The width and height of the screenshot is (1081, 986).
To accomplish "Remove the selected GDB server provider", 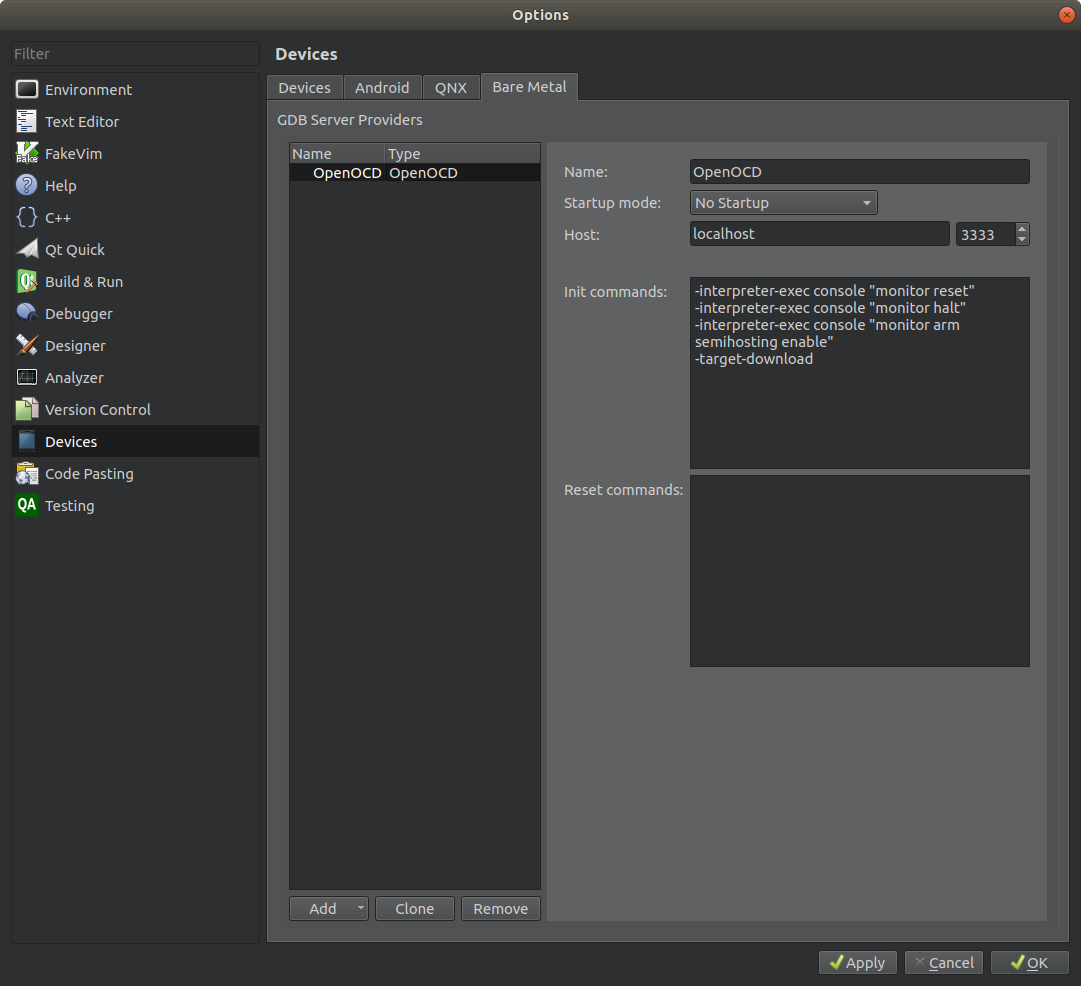I will click(501, 909).
